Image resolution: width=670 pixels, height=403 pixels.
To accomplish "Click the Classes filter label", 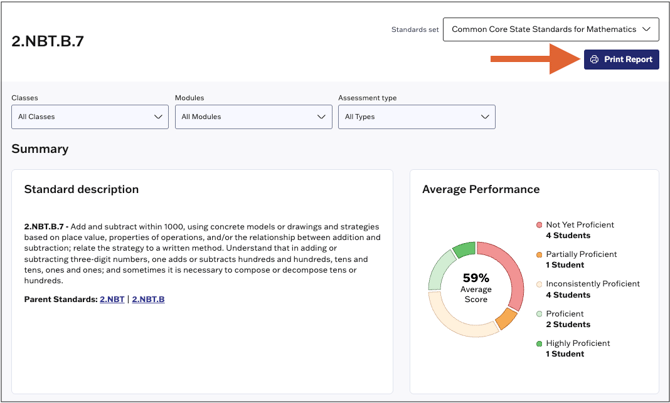I will [x=25, y=98].
